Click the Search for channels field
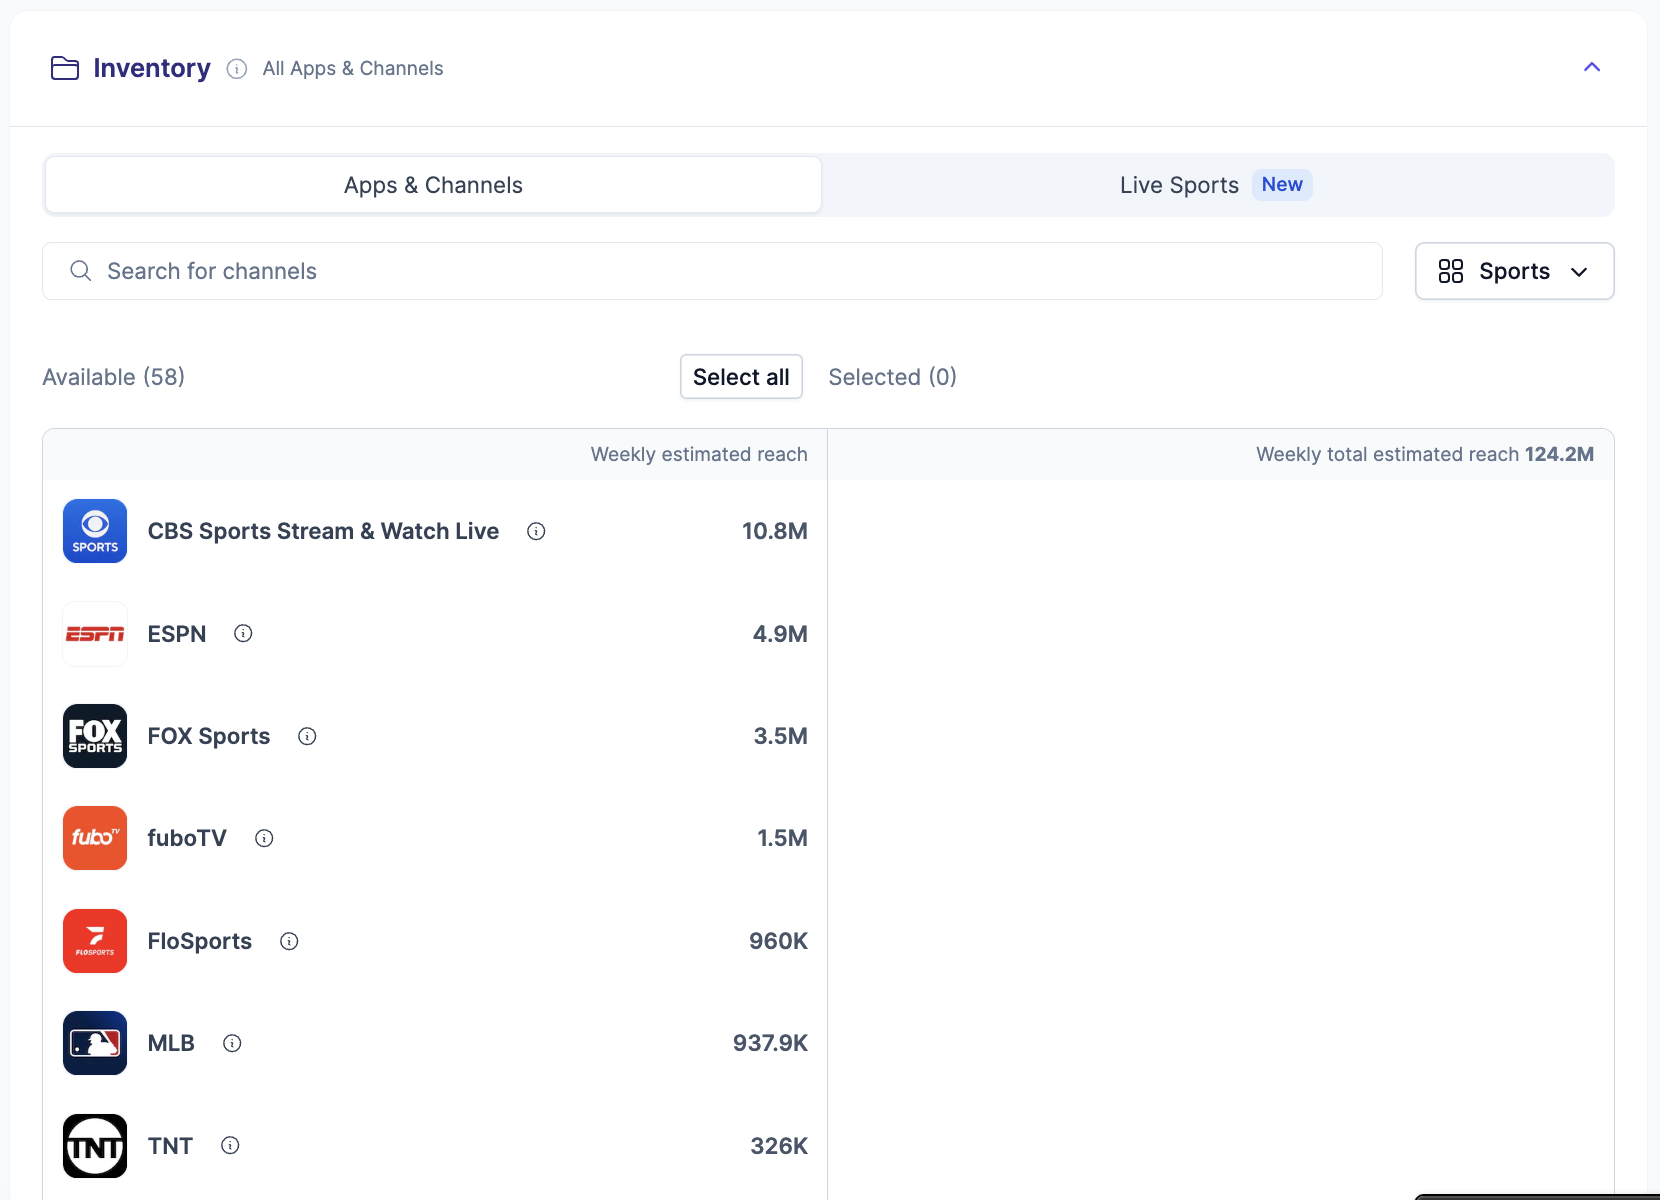This screenshot has height=1200, width=1660. pos(712,271)
